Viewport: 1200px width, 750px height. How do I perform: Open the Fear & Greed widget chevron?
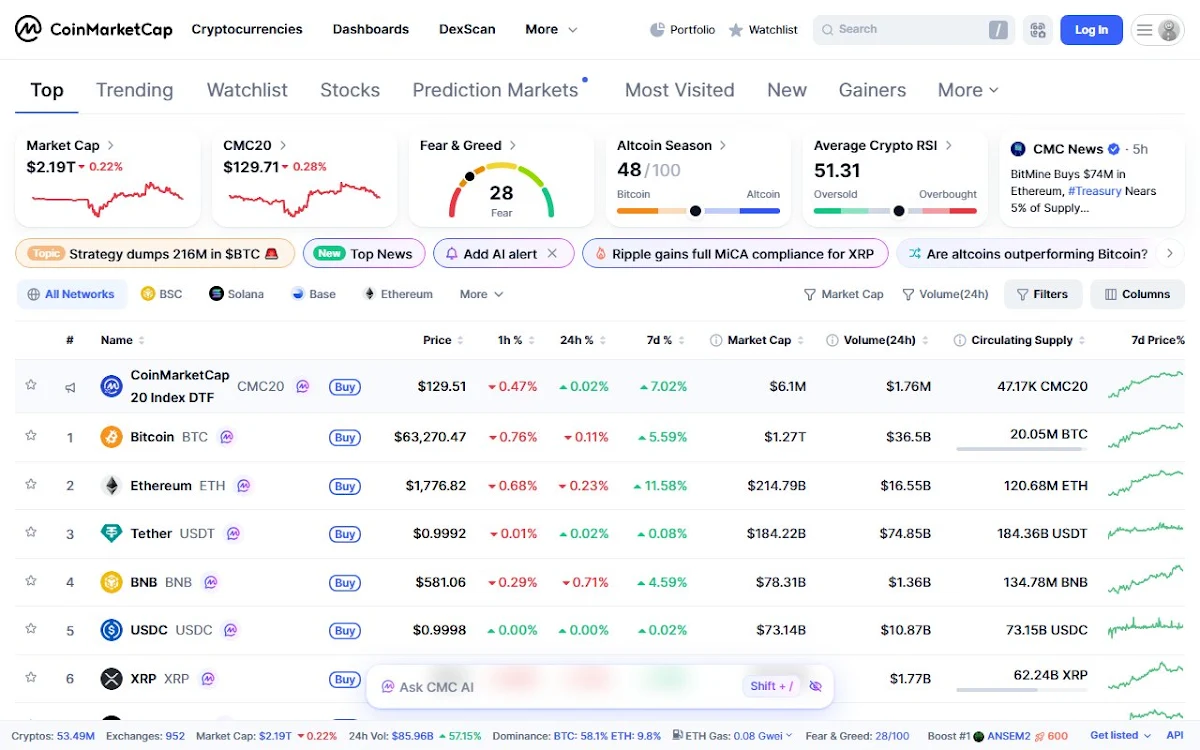(x=513, y=145)
